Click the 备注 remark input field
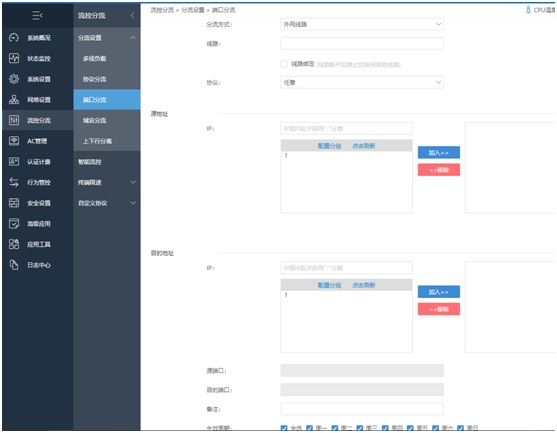 (x=362, y=409)
